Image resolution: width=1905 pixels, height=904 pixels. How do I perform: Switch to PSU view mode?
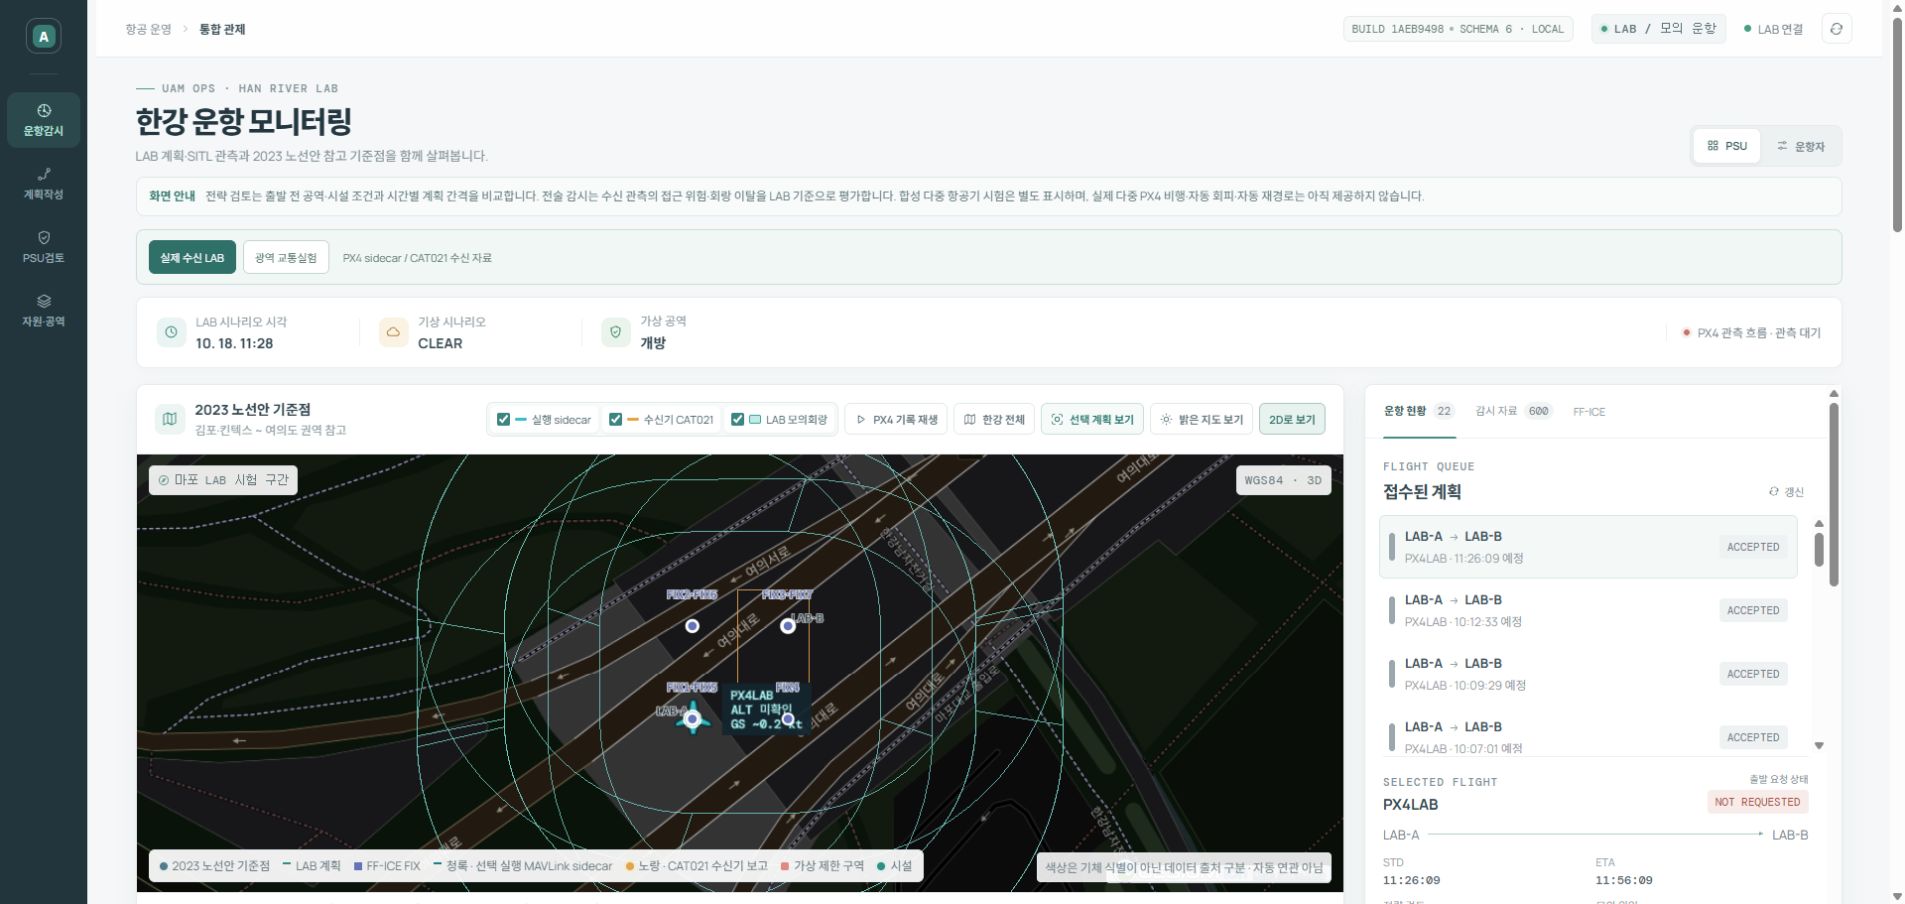click(1727, 146)
